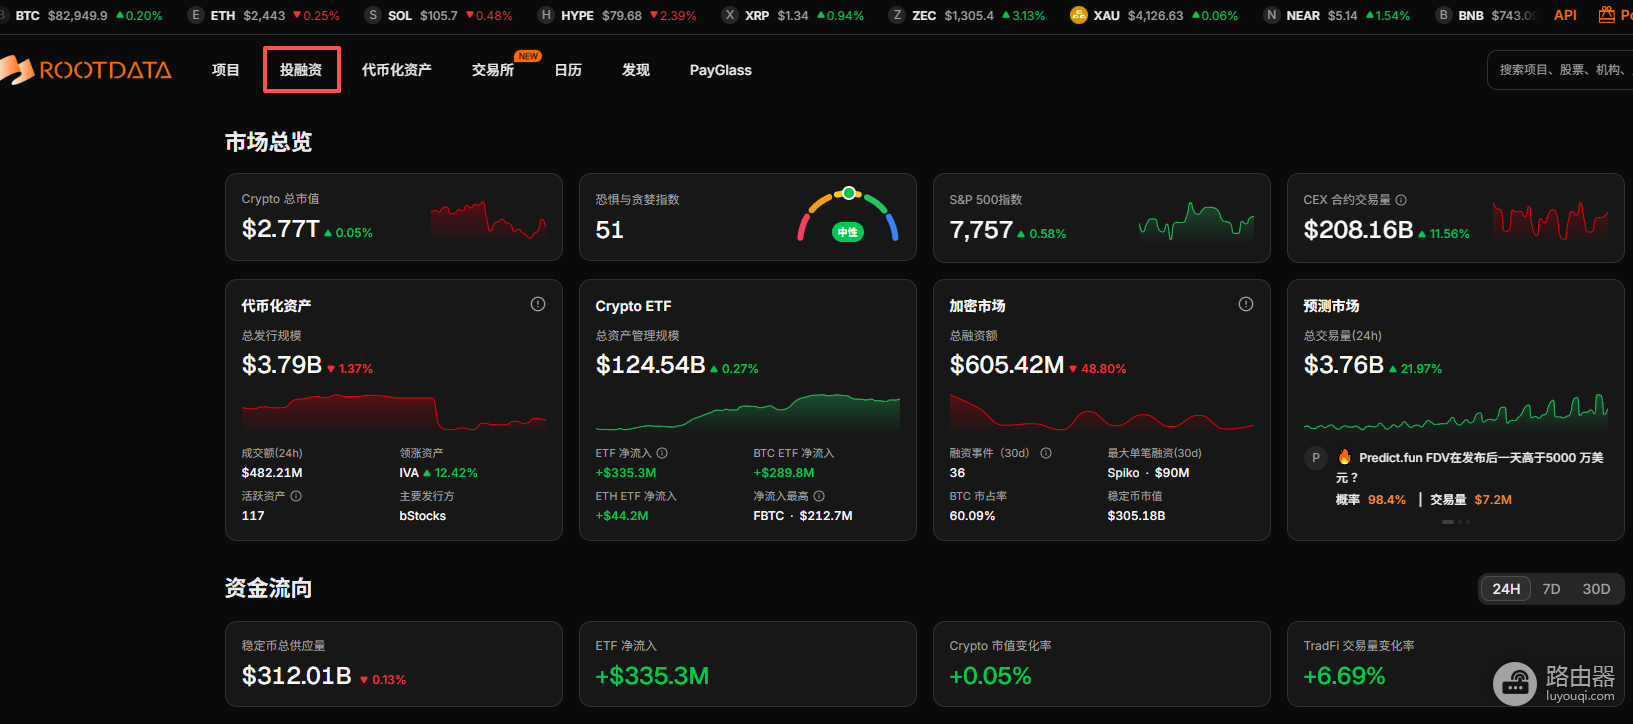Click the P avatar in 预测市场 card
The image size is (1633, 724).
[1316, 458]
